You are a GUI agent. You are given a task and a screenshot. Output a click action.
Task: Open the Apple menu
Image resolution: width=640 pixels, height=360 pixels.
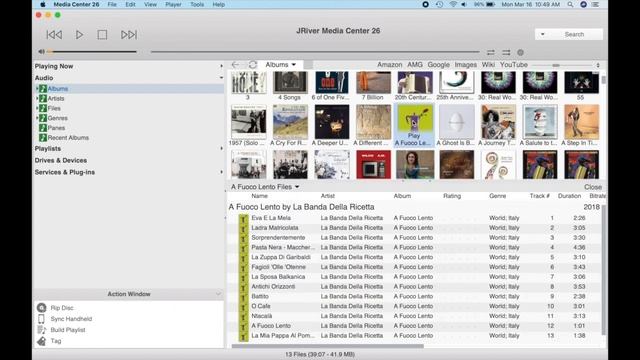43,4
